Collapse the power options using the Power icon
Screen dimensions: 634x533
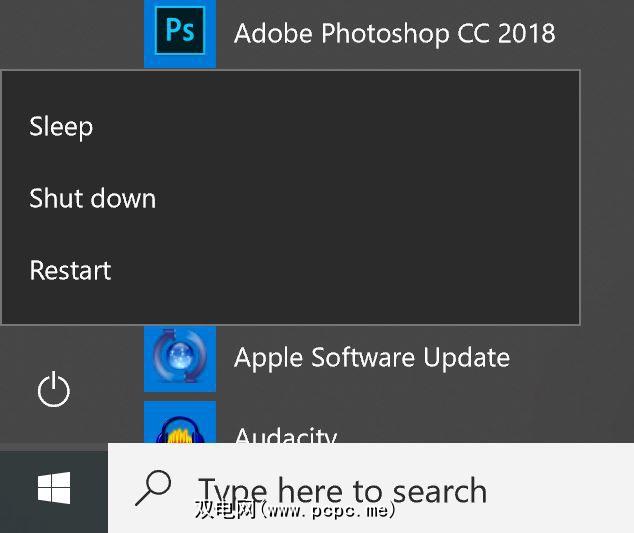53,390
